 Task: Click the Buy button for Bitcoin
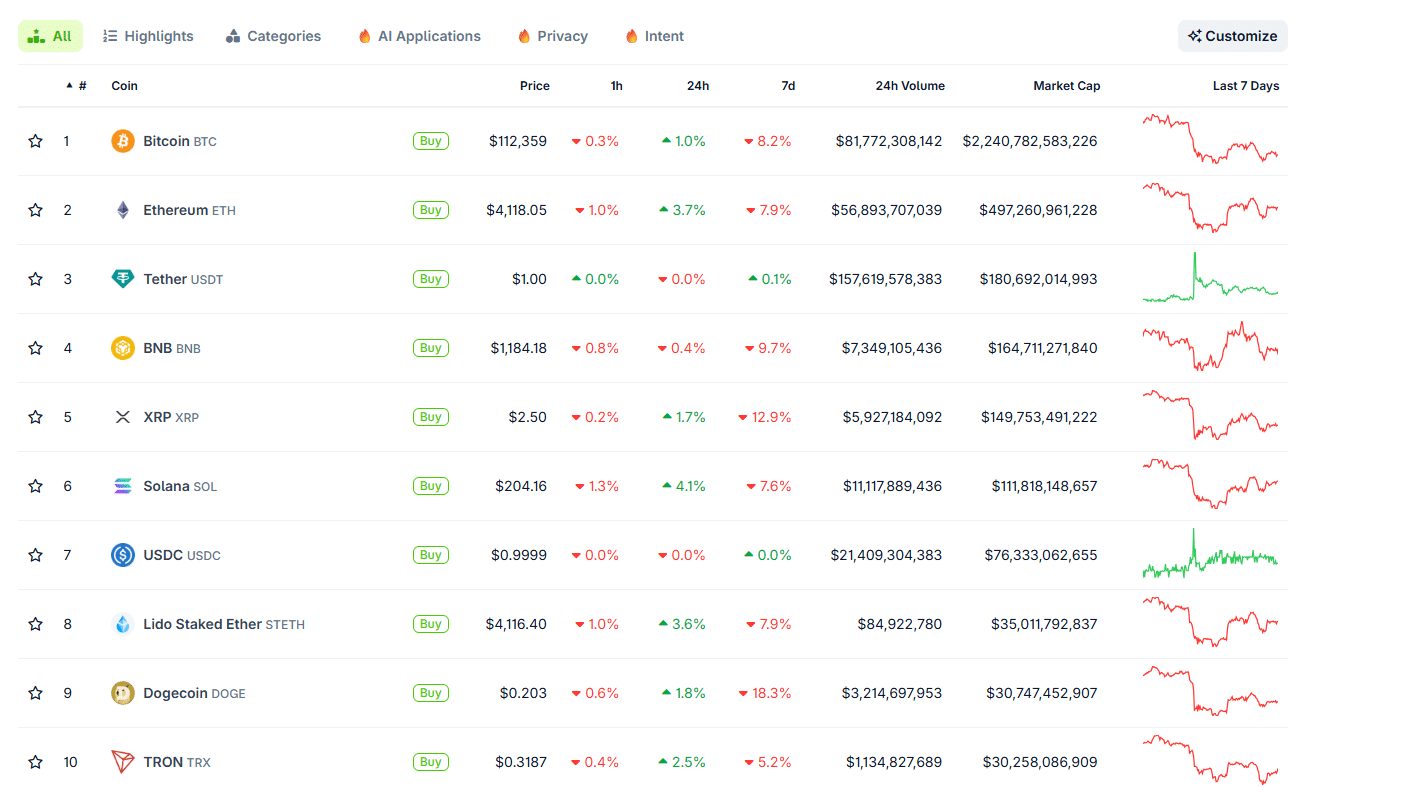tap(430, 141)
